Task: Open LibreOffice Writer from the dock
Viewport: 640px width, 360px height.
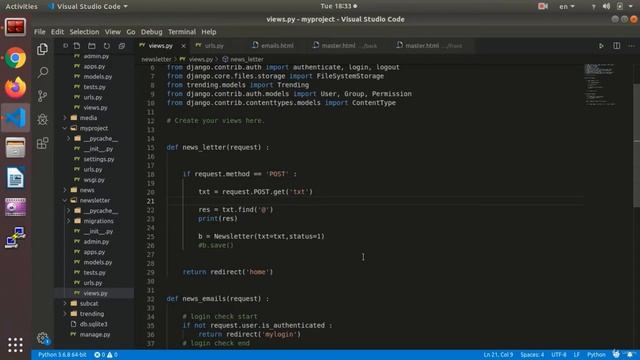Action: pyautogui.click(x=16, y=178)
